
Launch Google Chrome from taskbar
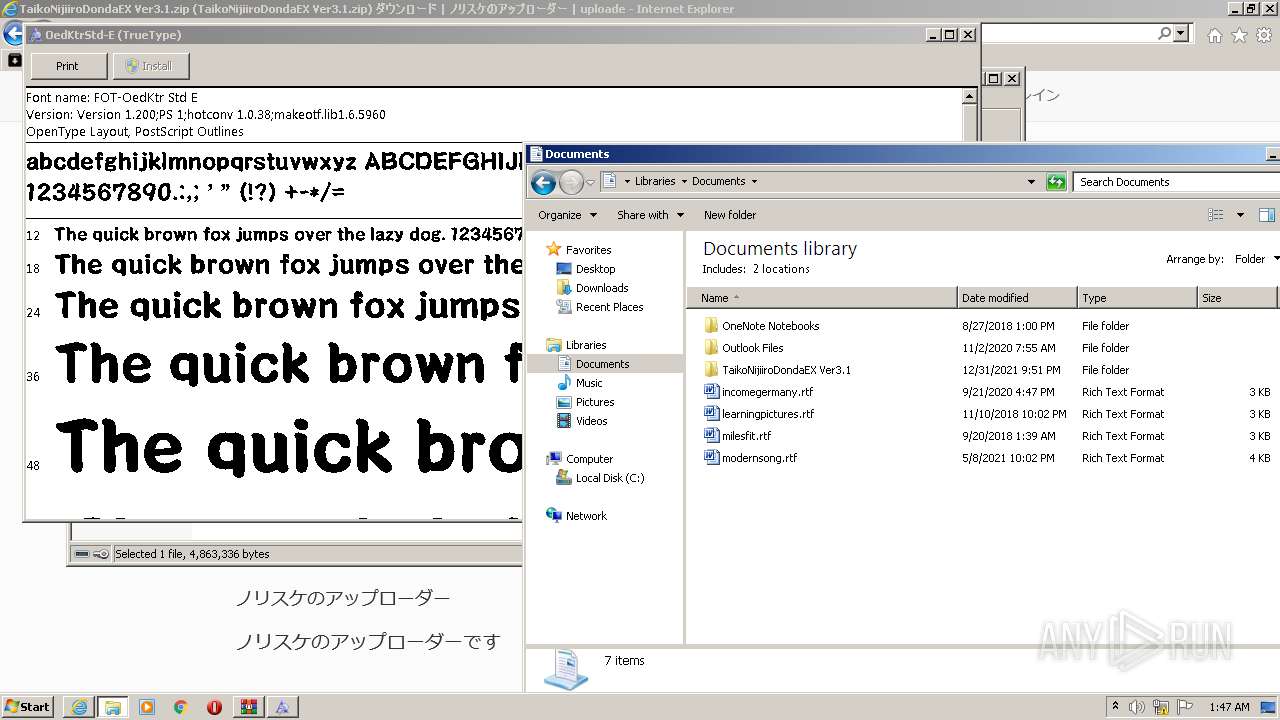tap(181, 706)
